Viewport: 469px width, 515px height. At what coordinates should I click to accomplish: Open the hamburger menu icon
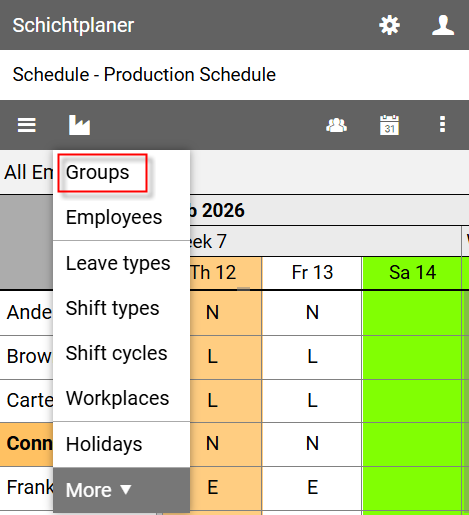[x=27, y=125]
